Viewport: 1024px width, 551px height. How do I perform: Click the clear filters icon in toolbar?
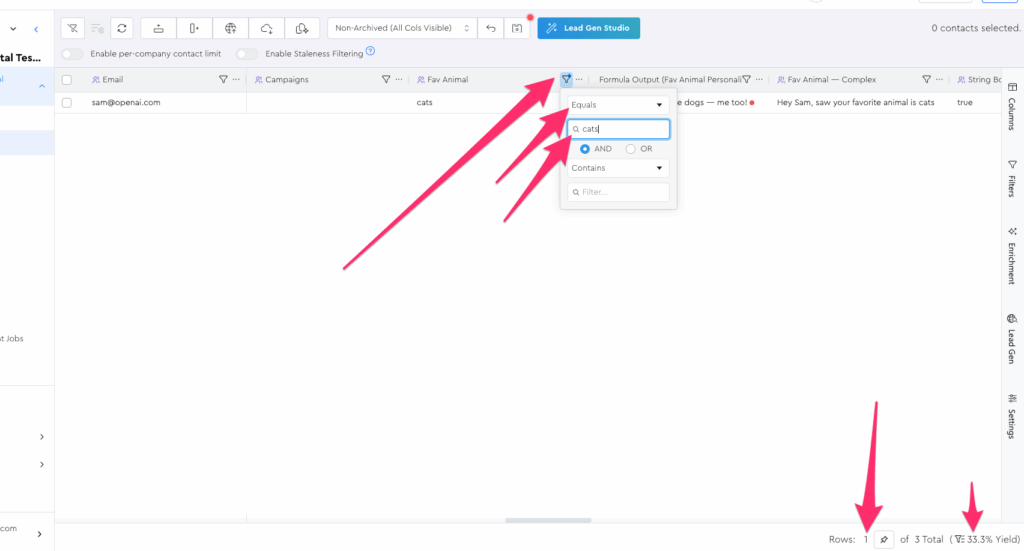click(73, 28)
